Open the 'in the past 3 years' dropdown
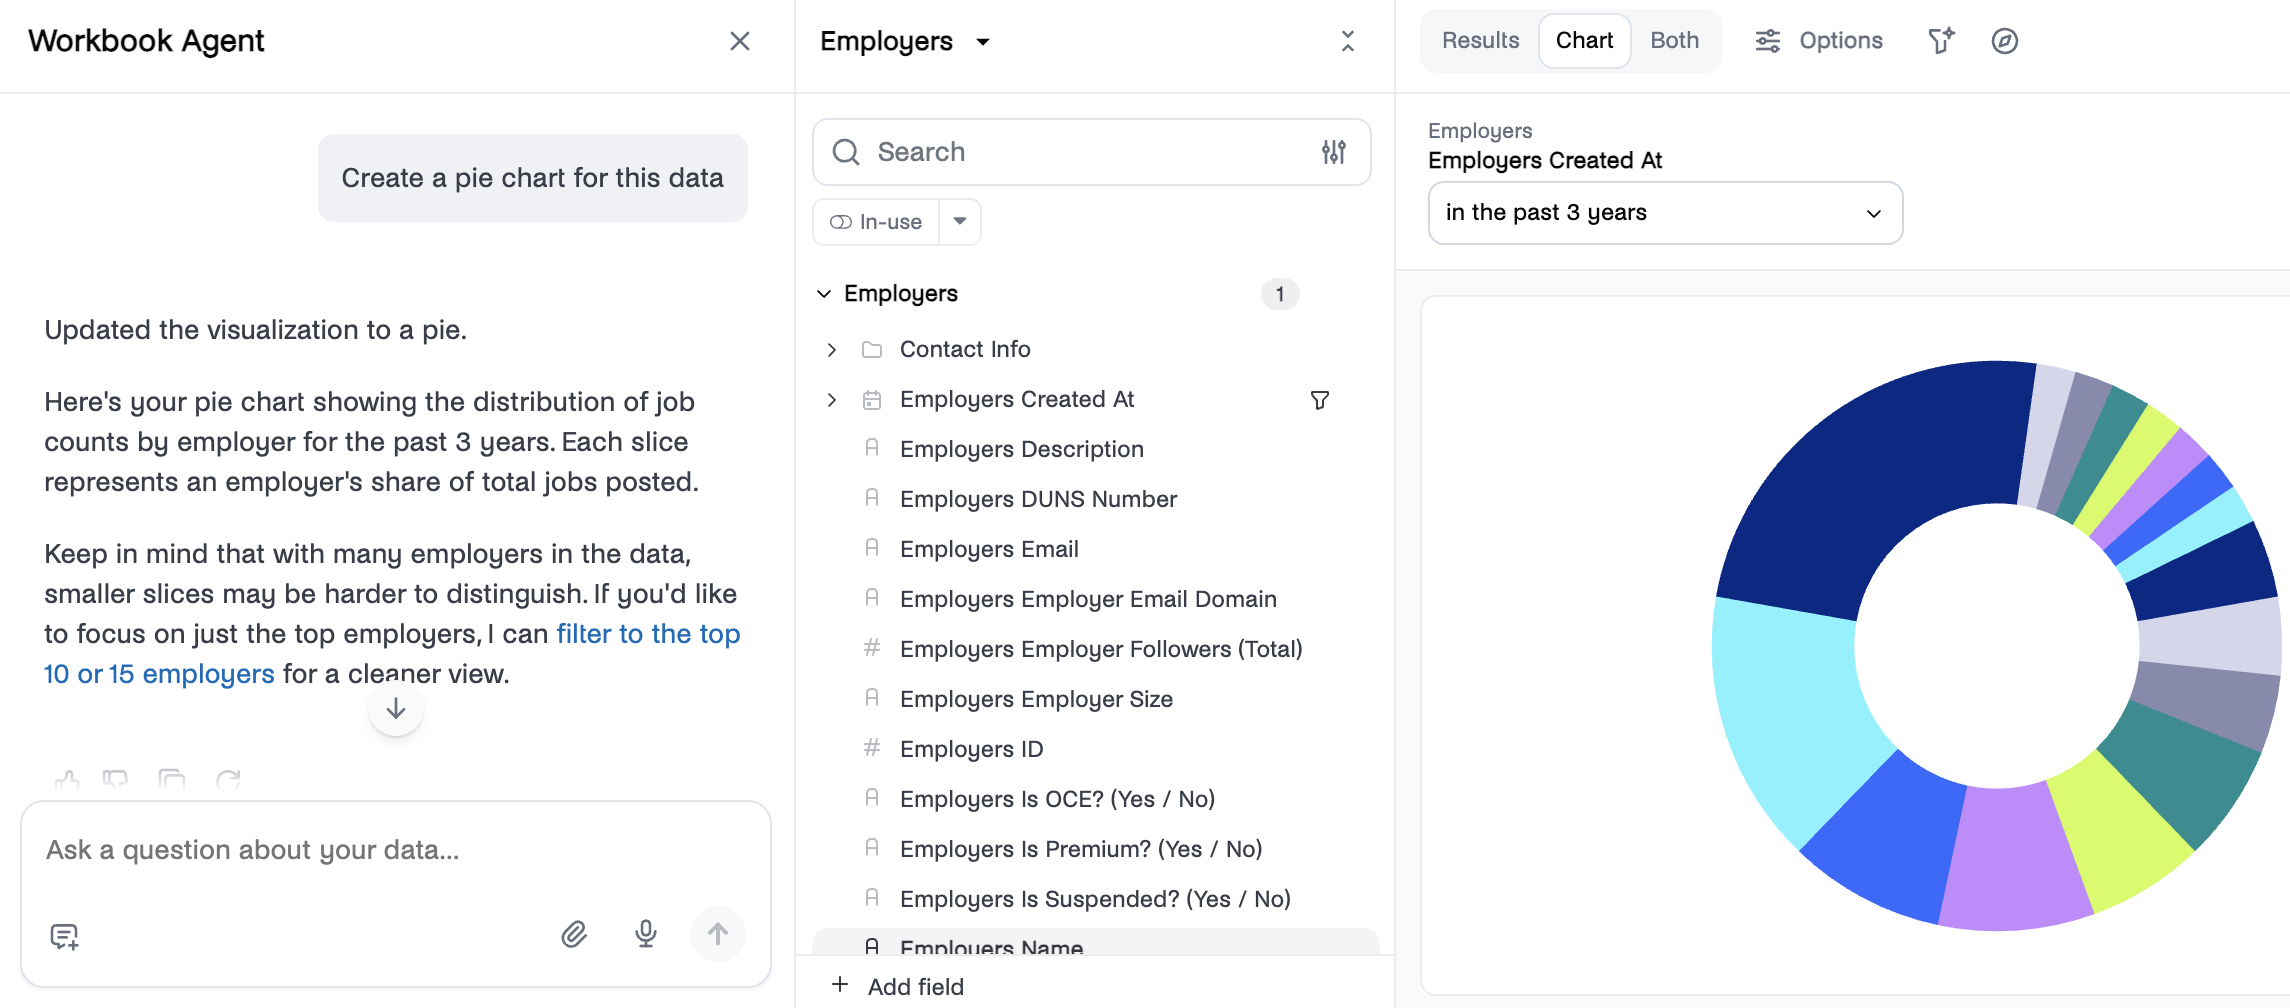Viewport: 2290px width, 1008px height. point(1665,213)
